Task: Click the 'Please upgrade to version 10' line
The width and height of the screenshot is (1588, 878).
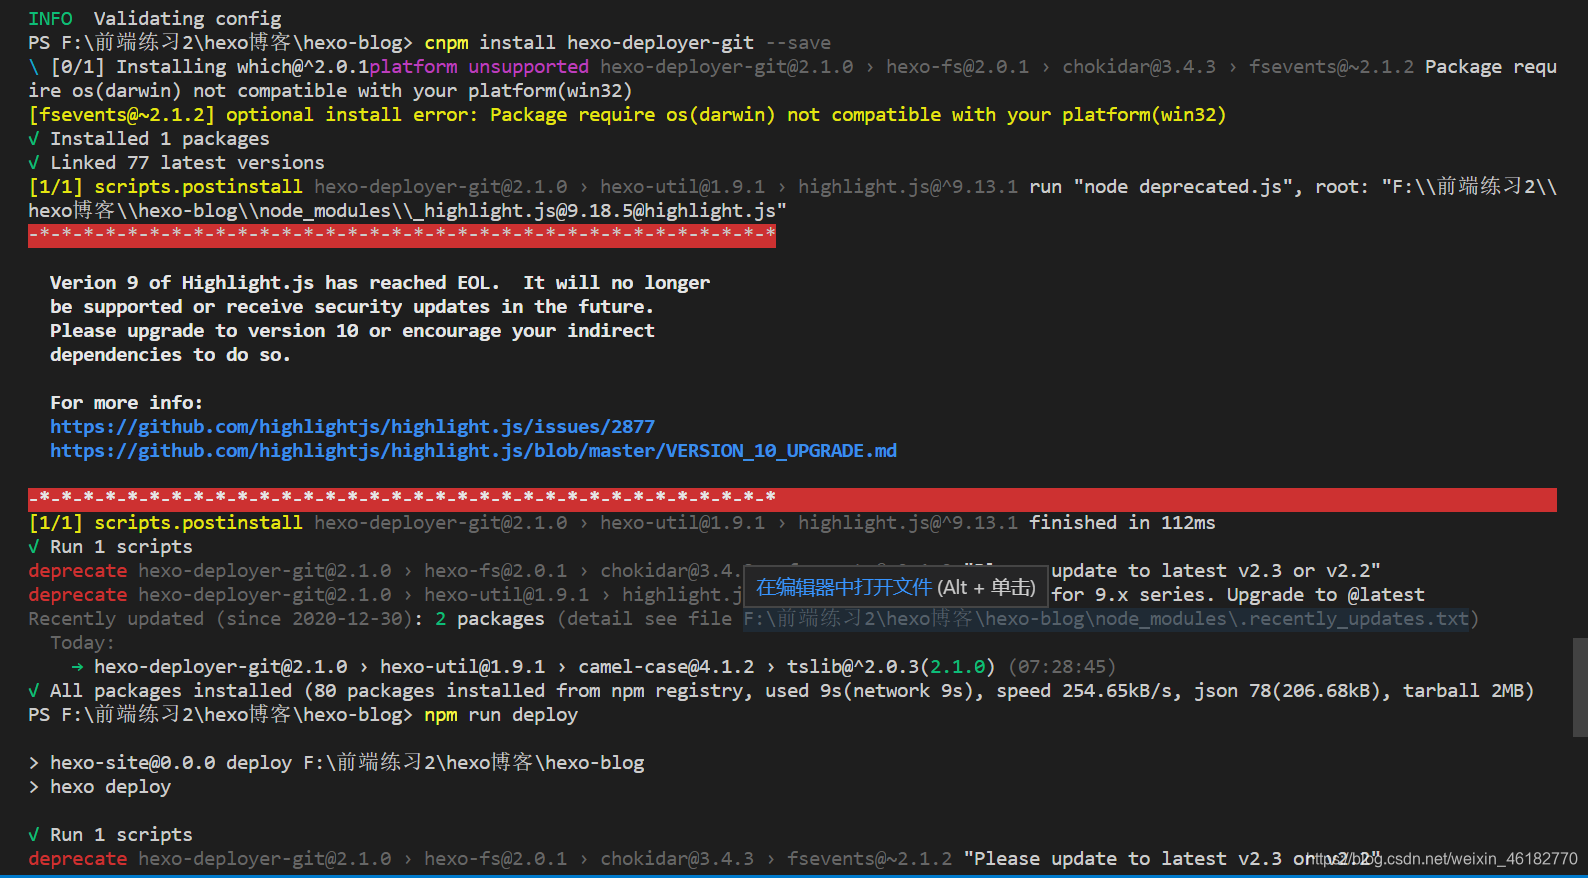Action: pos(352,331)
